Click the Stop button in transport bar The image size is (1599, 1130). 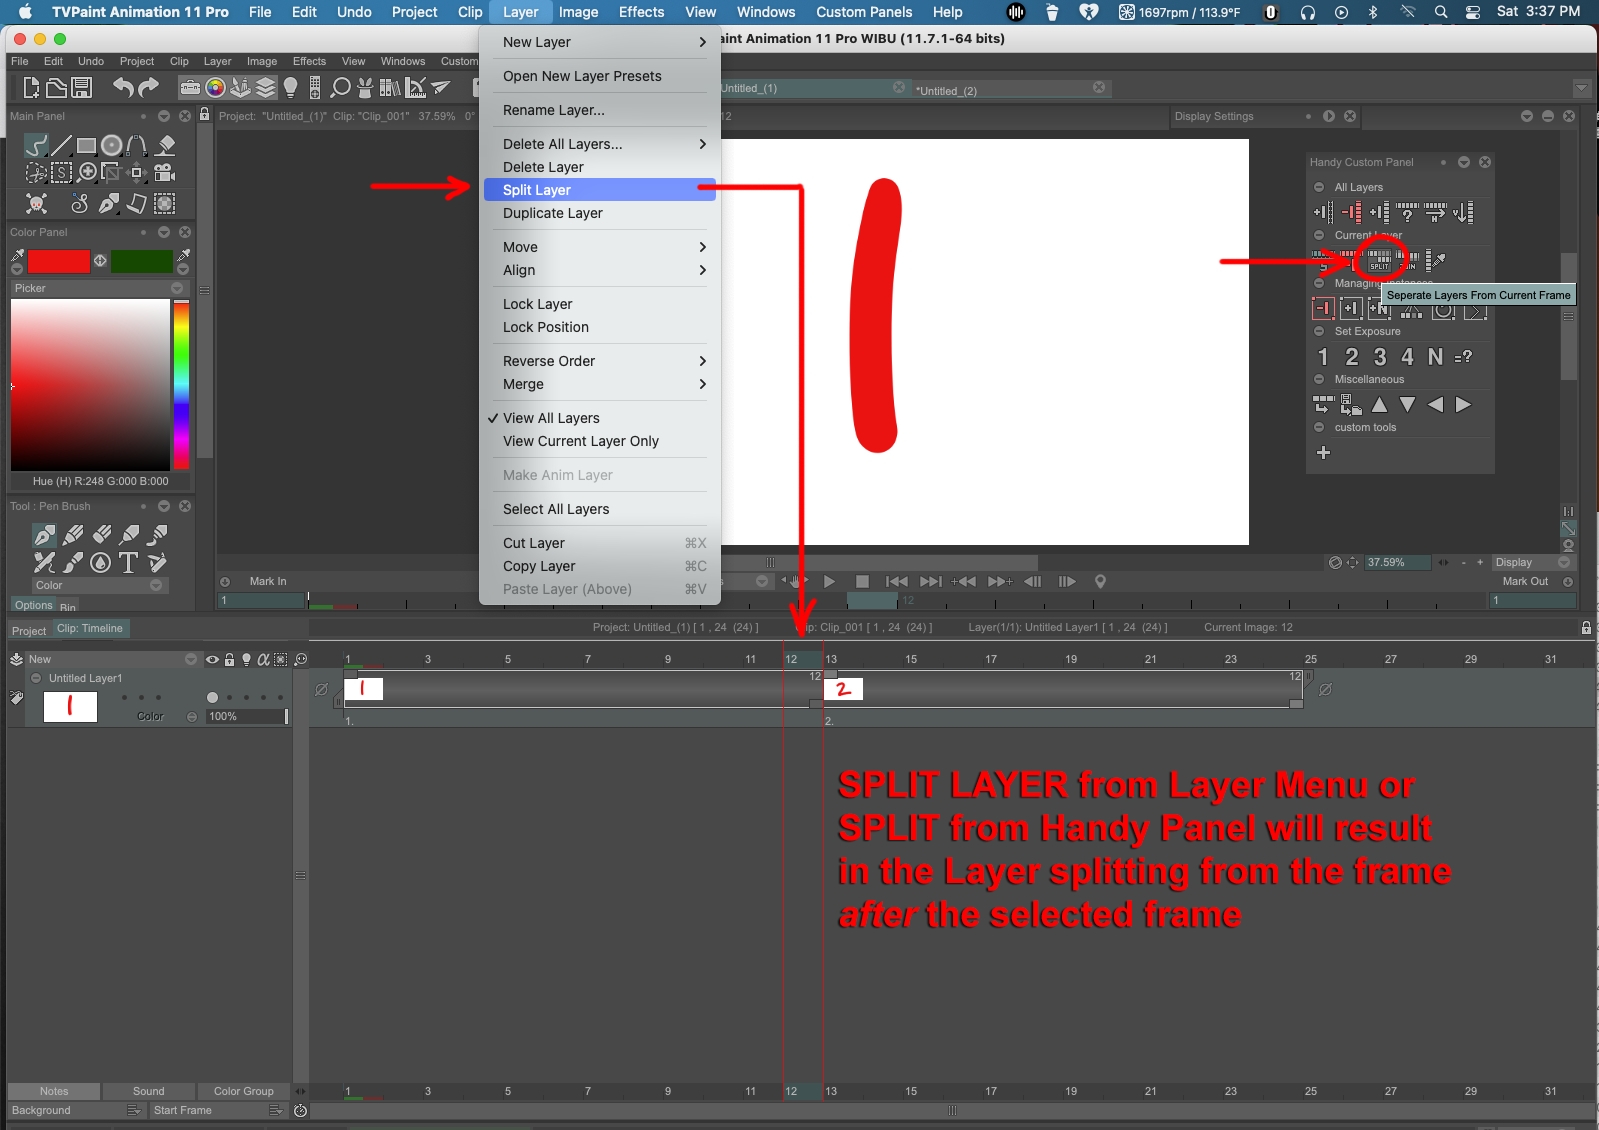(862, 581)
